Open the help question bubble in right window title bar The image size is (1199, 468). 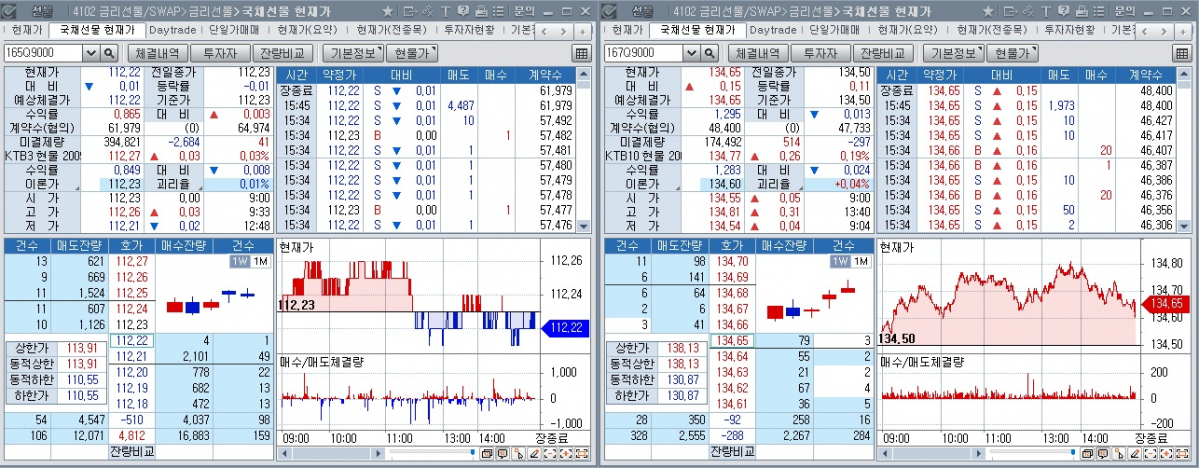(1064, 11)
